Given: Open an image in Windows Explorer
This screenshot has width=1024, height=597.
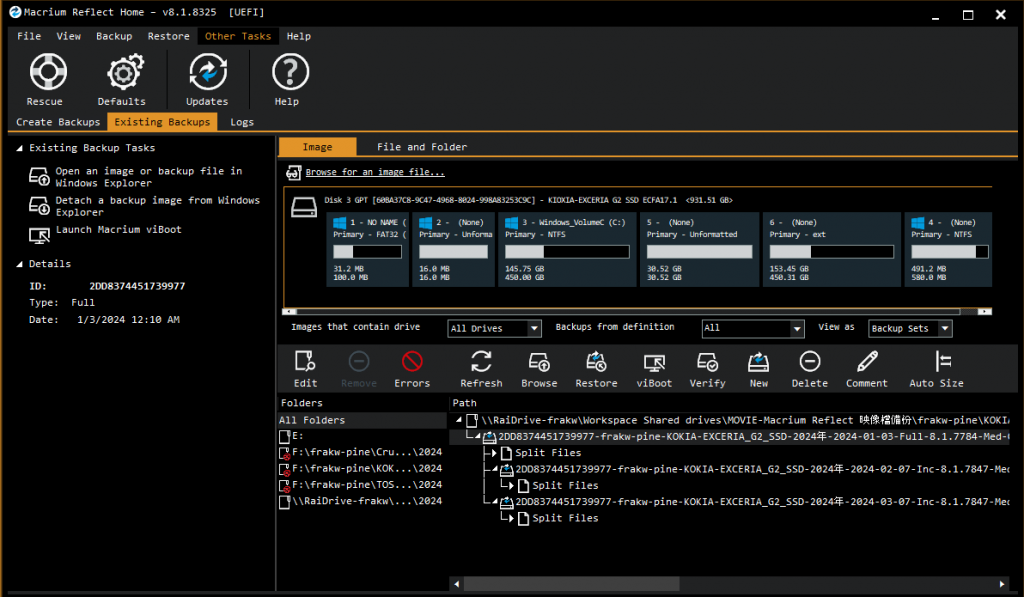Looking at the screenshot, I should 148,177.
